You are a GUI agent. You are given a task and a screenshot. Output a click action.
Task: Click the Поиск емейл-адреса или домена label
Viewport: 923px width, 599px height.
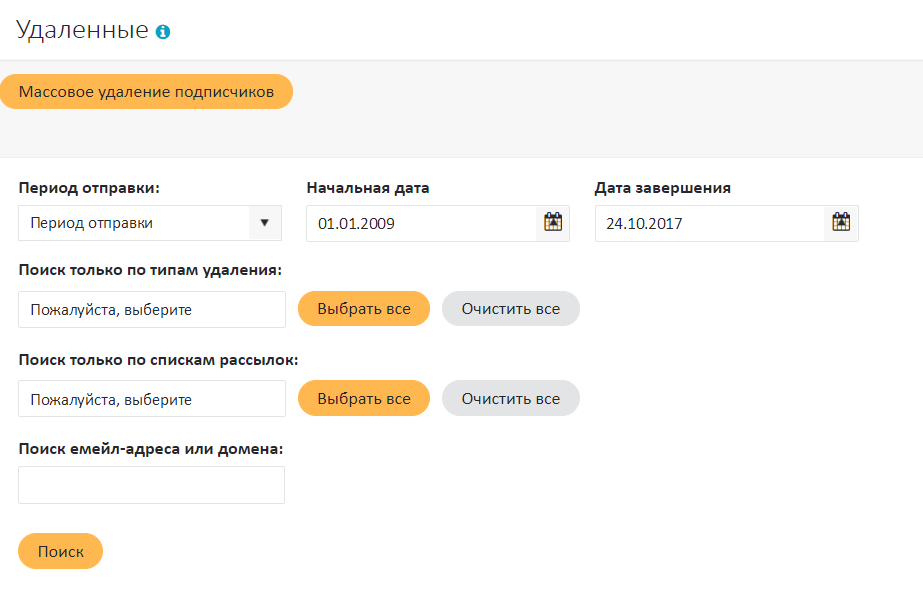tap(151, 449)
